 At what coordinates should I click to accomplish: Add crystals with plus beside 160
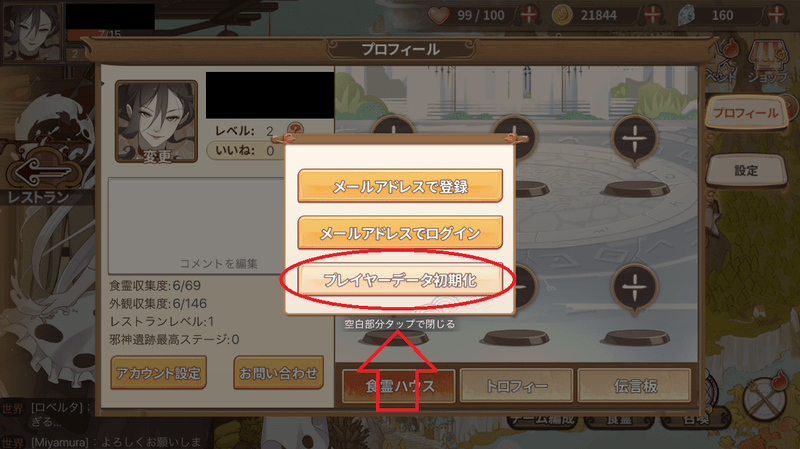pos(777,15)
